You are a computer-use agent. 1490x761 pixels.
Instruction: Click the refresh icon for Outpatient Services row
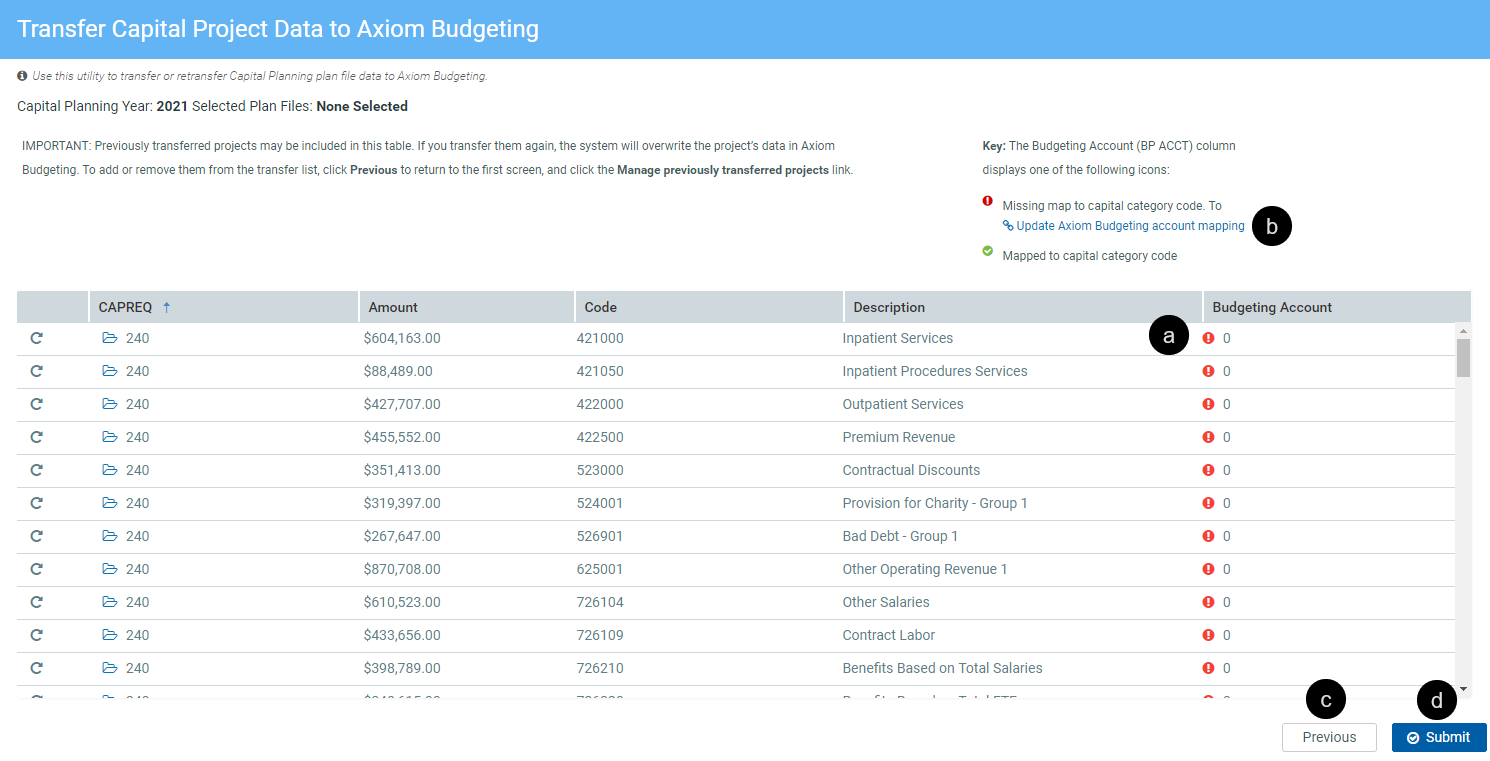coord(37,404)
